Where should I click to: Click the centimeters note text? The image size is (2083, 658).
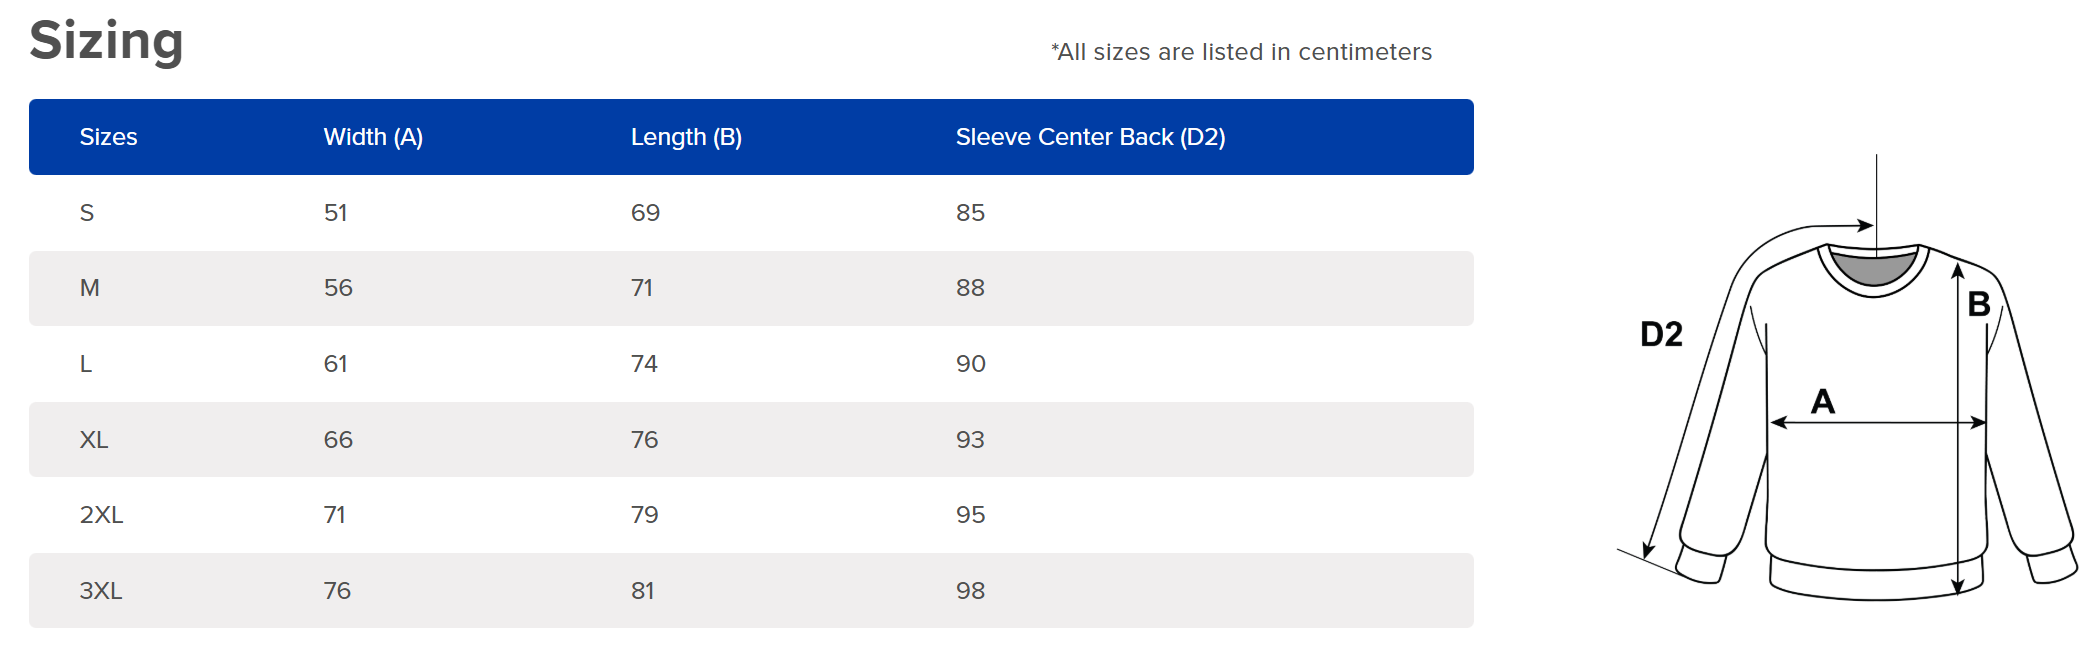click(x=1241, y=52)
